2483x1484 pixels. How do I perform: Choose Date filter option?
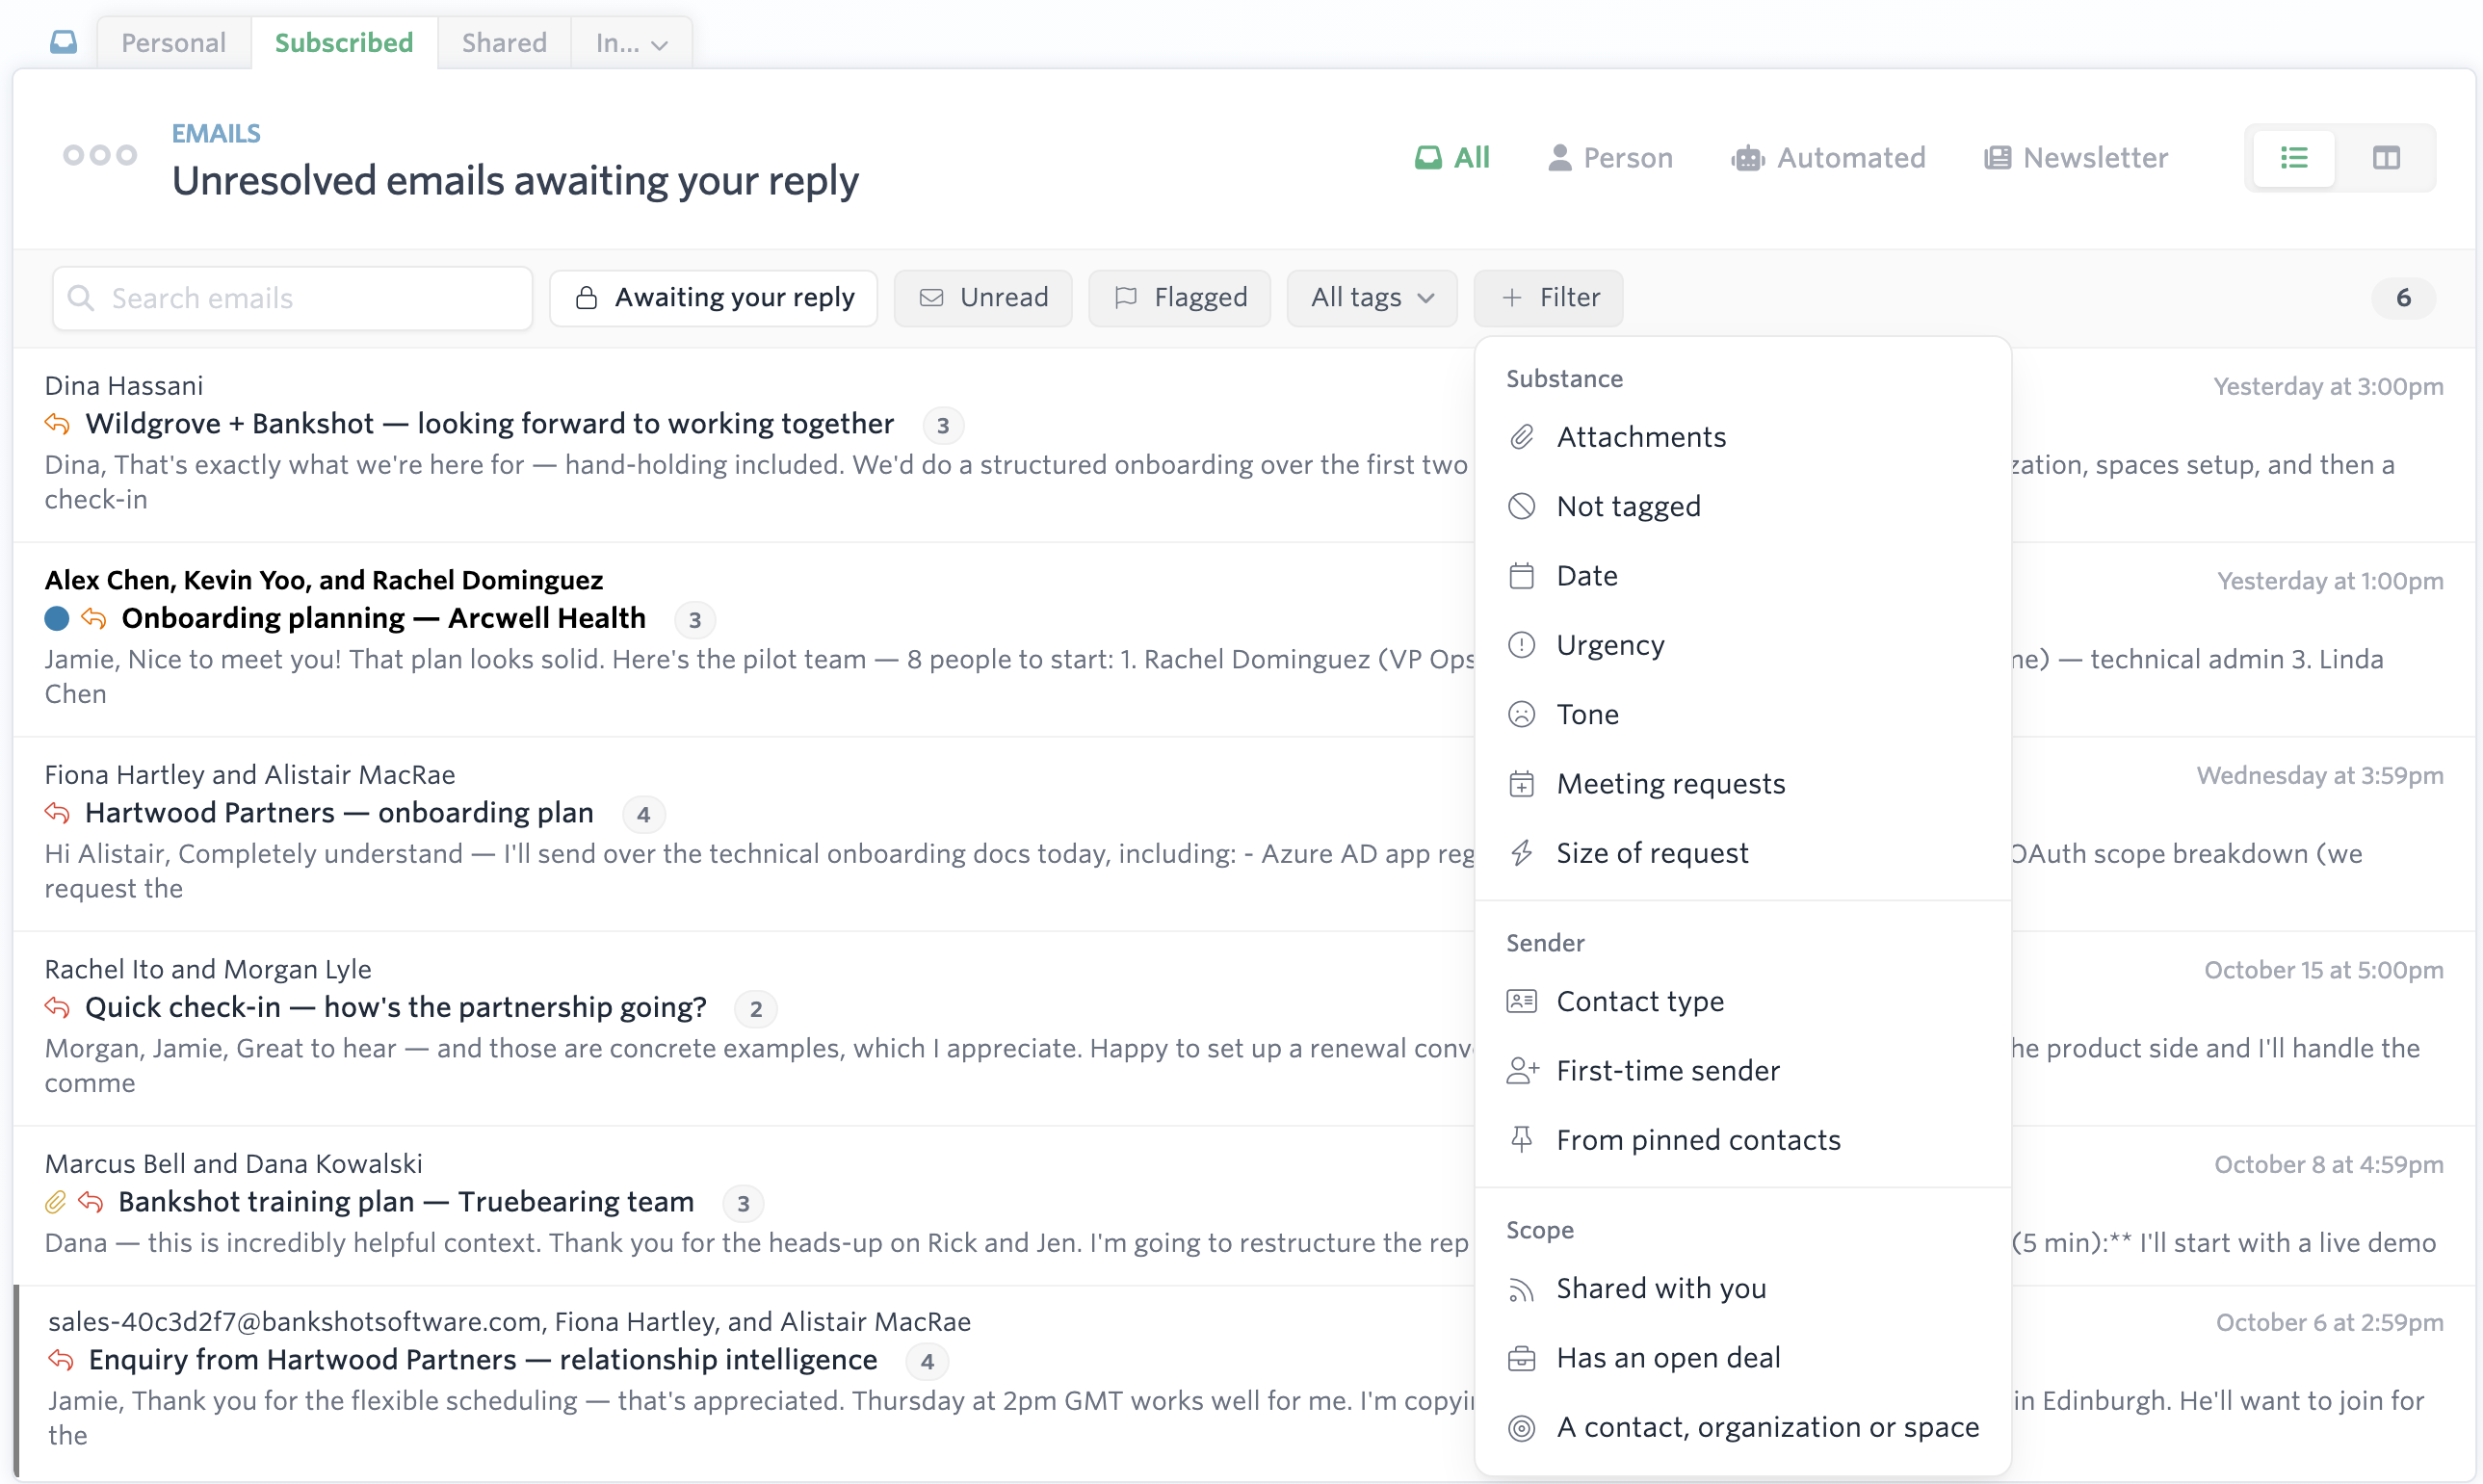1743,576
